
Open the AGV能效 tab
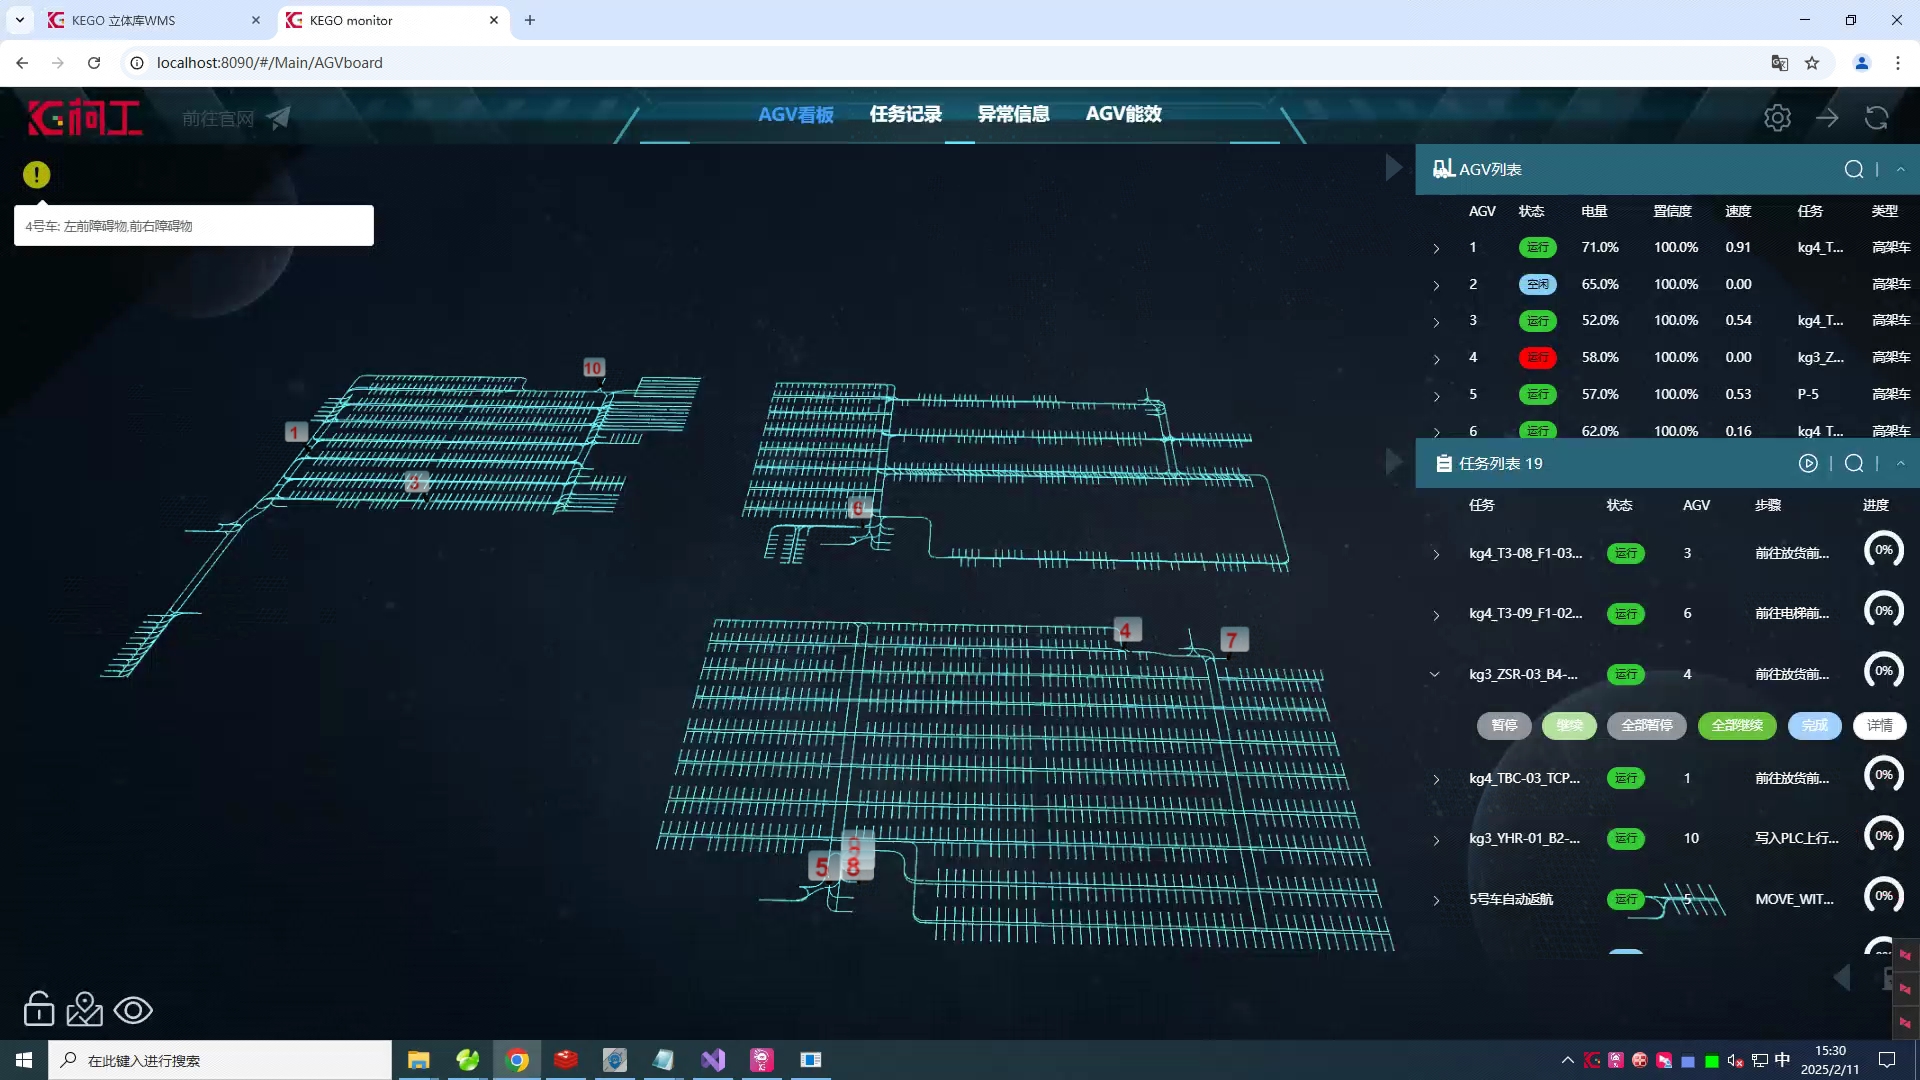pos(1123,114)
